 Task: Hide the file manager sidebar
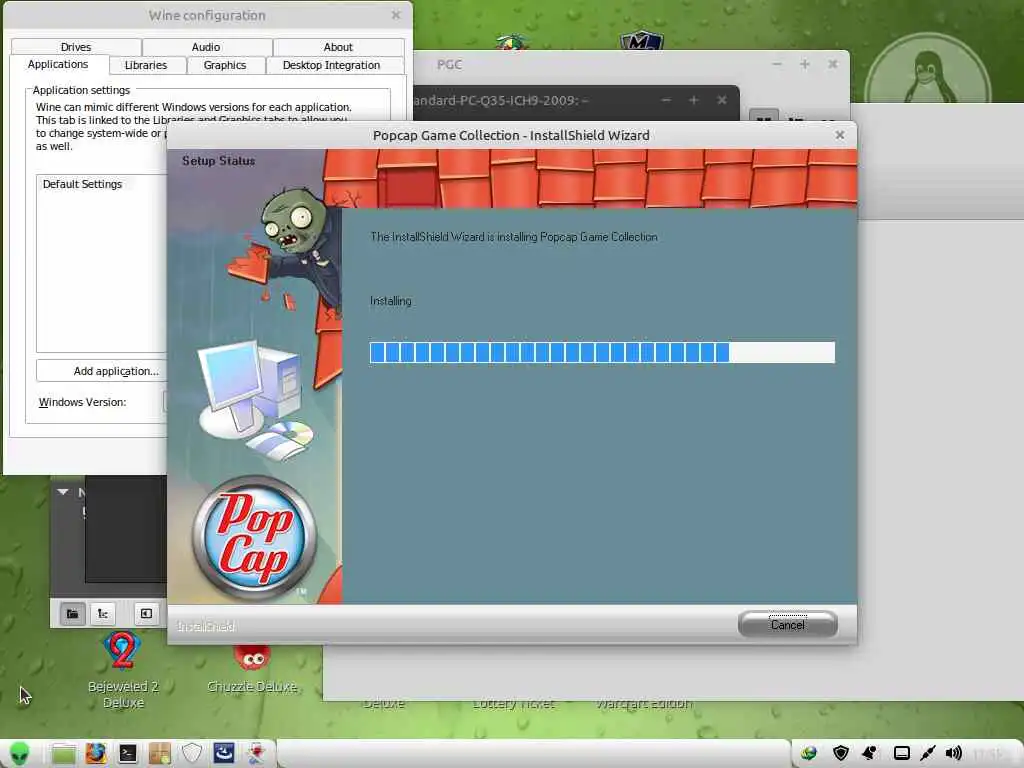[x=146, y=613]
